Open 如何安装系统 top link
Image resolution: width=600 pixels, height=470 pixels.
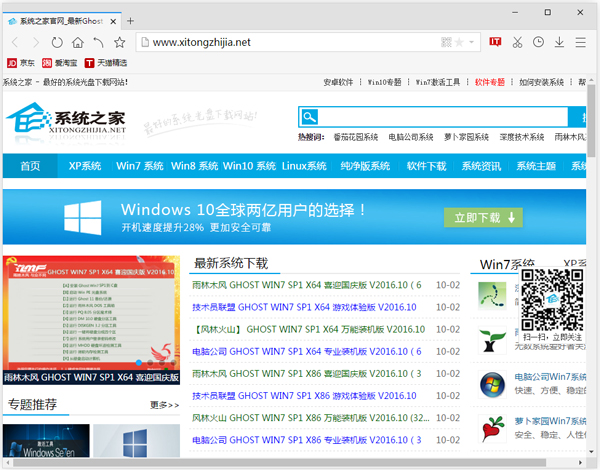(x=541, y=82)
